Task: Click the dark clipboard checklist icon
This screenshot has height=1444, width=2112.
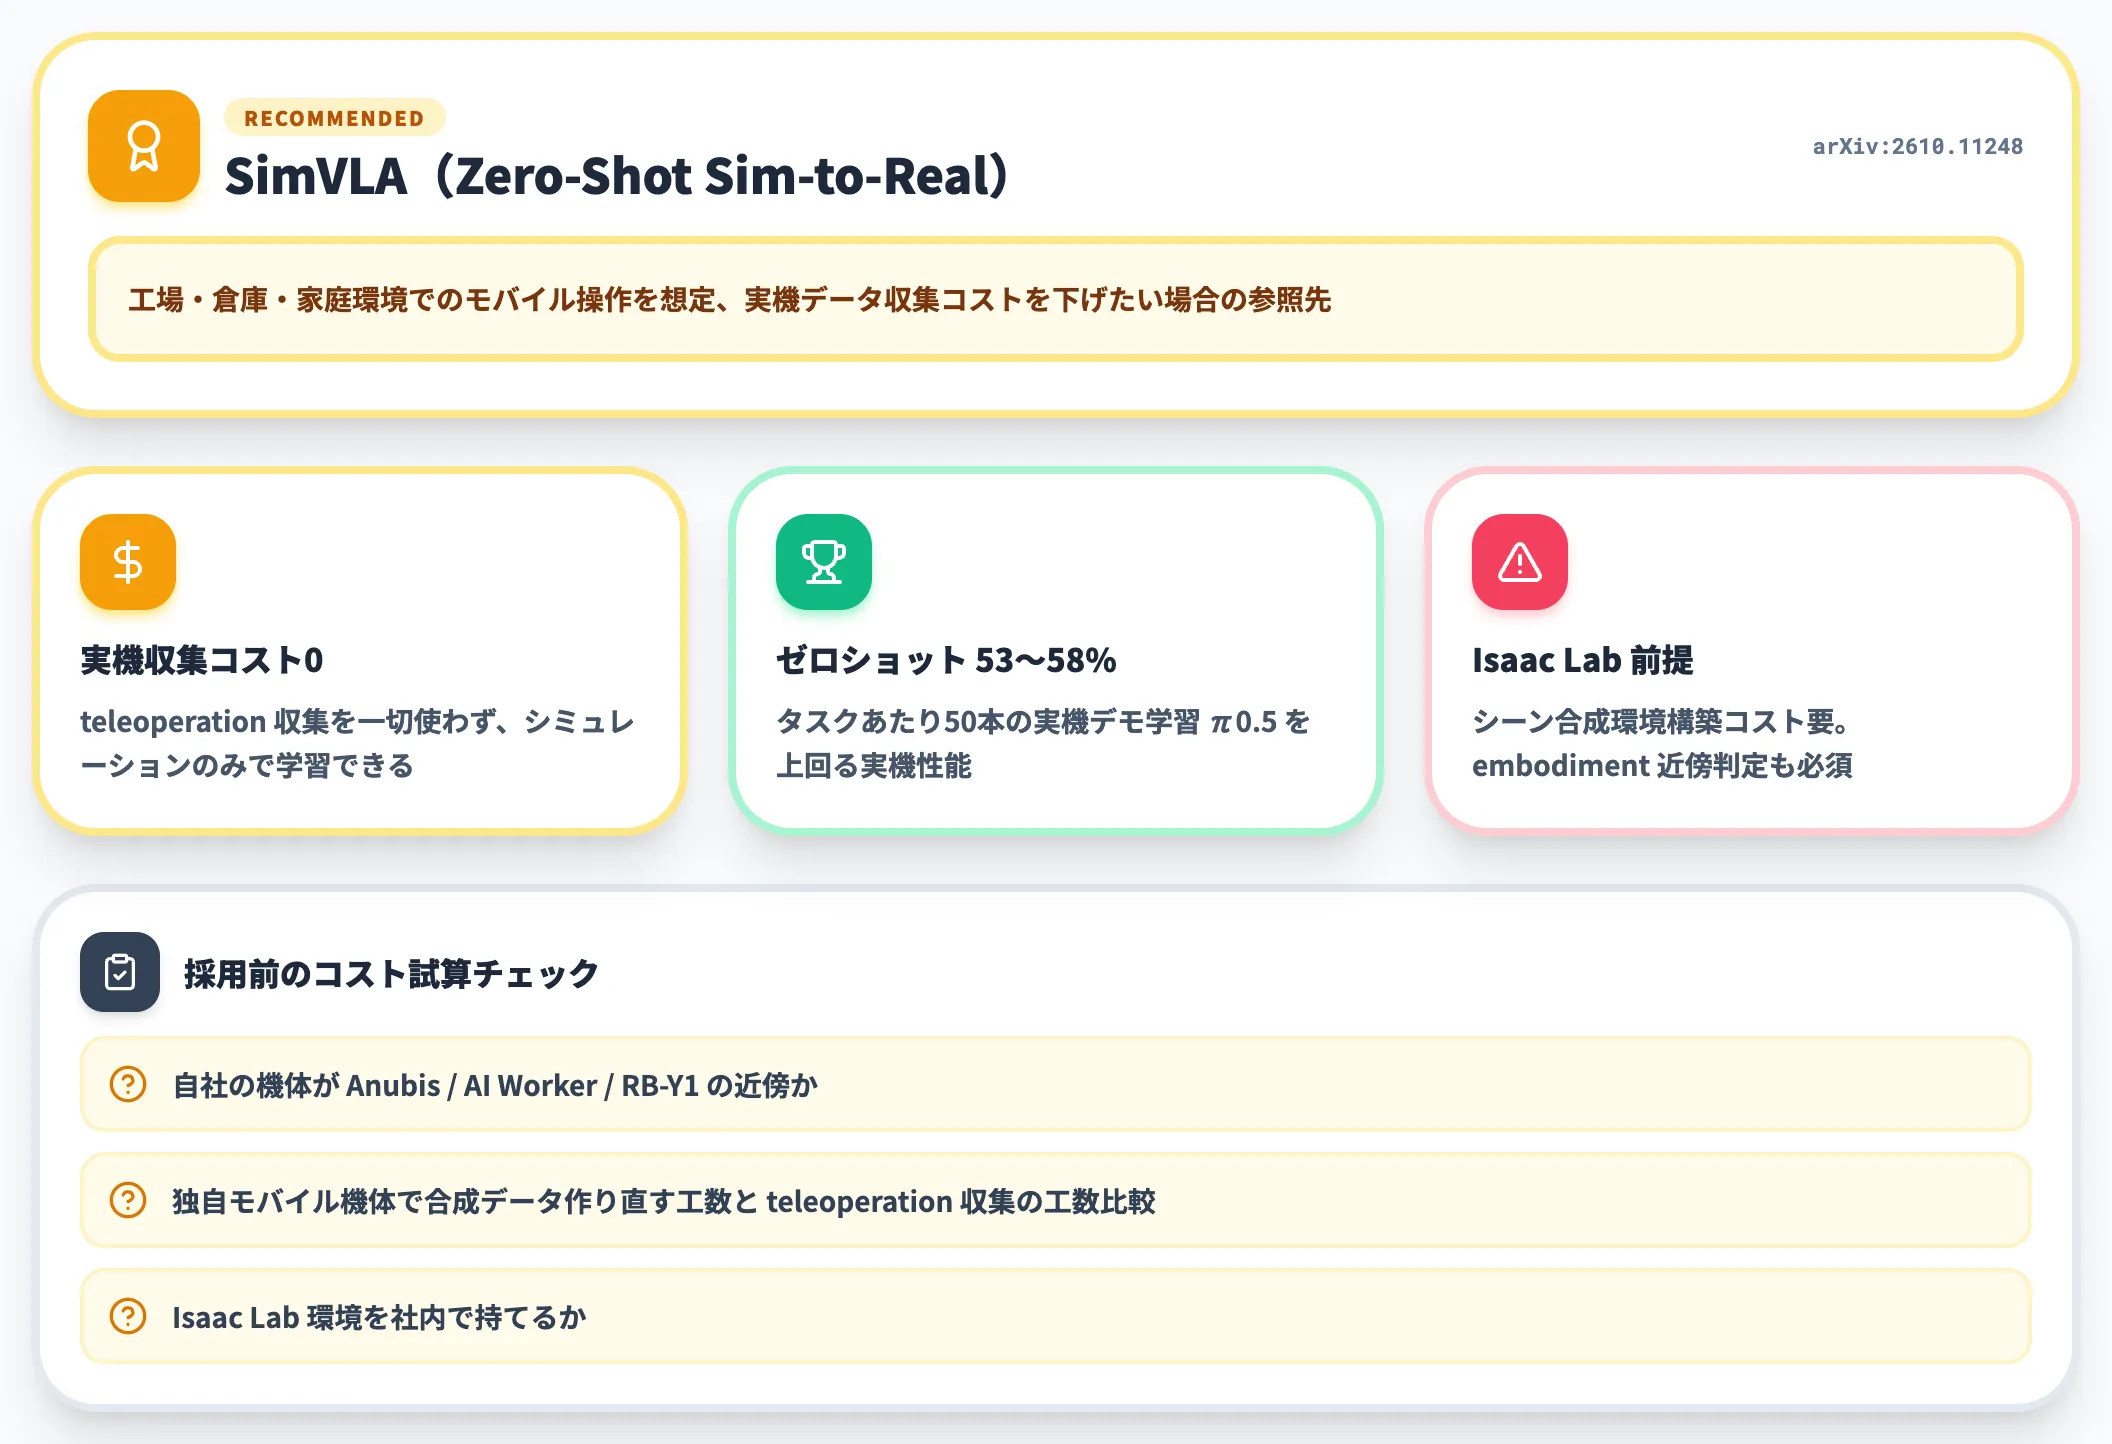Action: click(120, 972)
